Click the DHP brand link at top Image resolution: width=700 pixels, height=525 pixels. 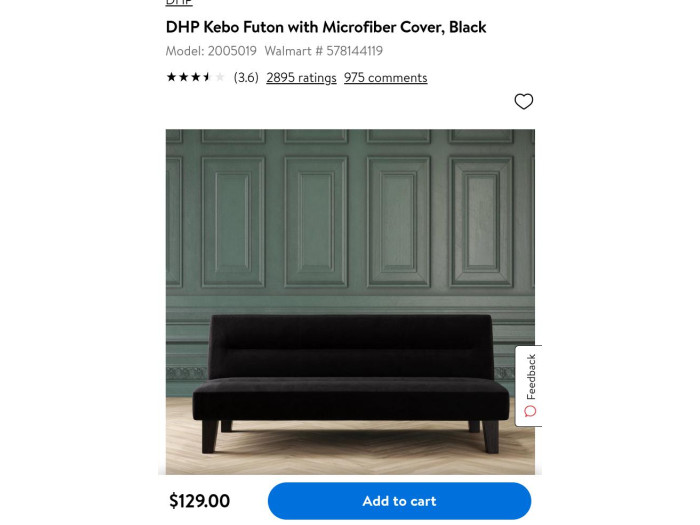(179, 2)
